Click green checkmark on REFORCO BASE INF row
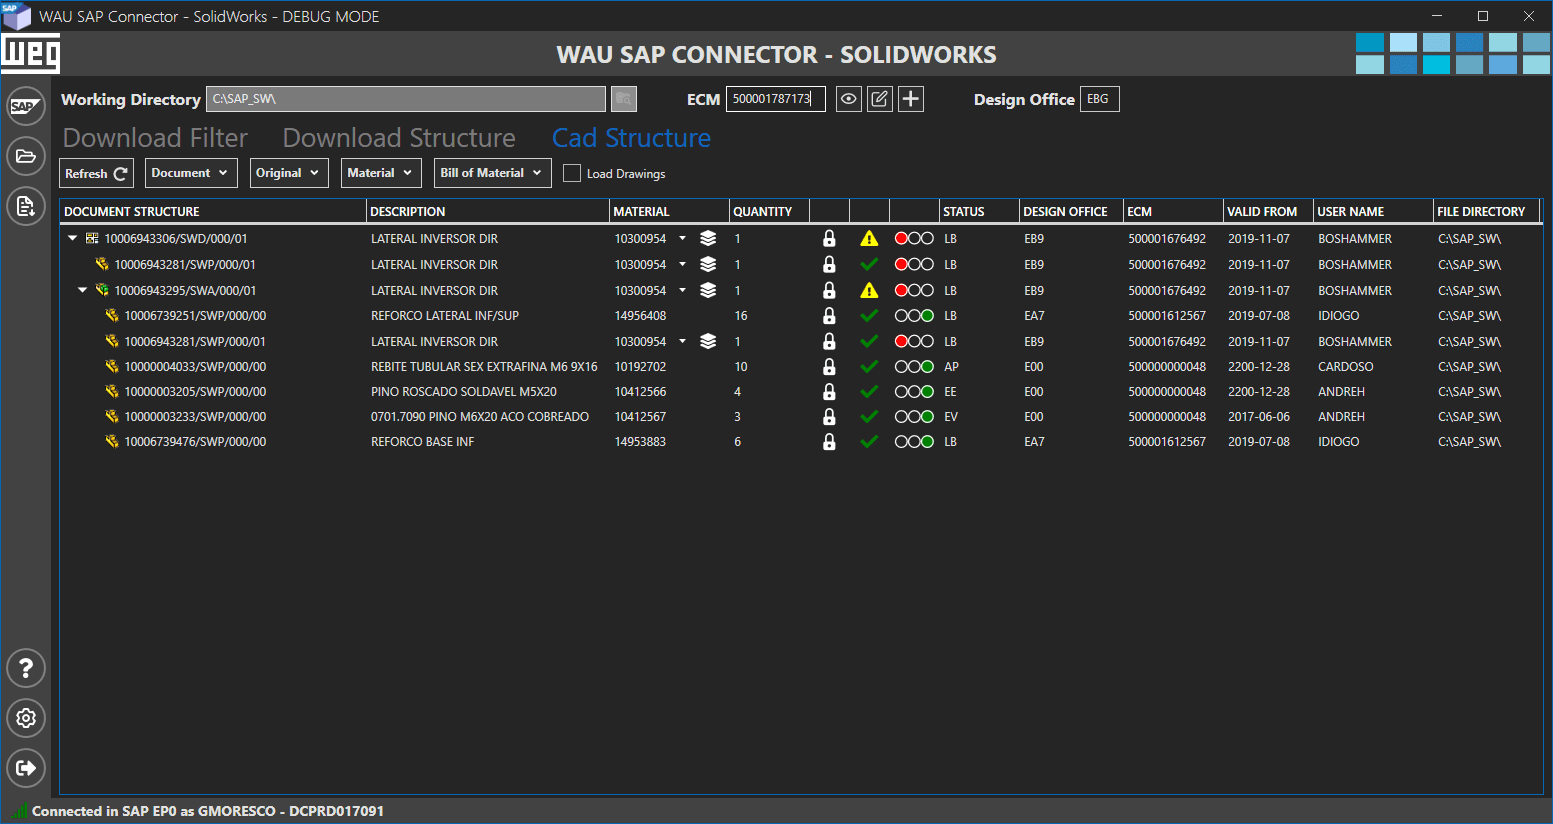Viewport: 1553px width, 824px height. coord(869,441)
